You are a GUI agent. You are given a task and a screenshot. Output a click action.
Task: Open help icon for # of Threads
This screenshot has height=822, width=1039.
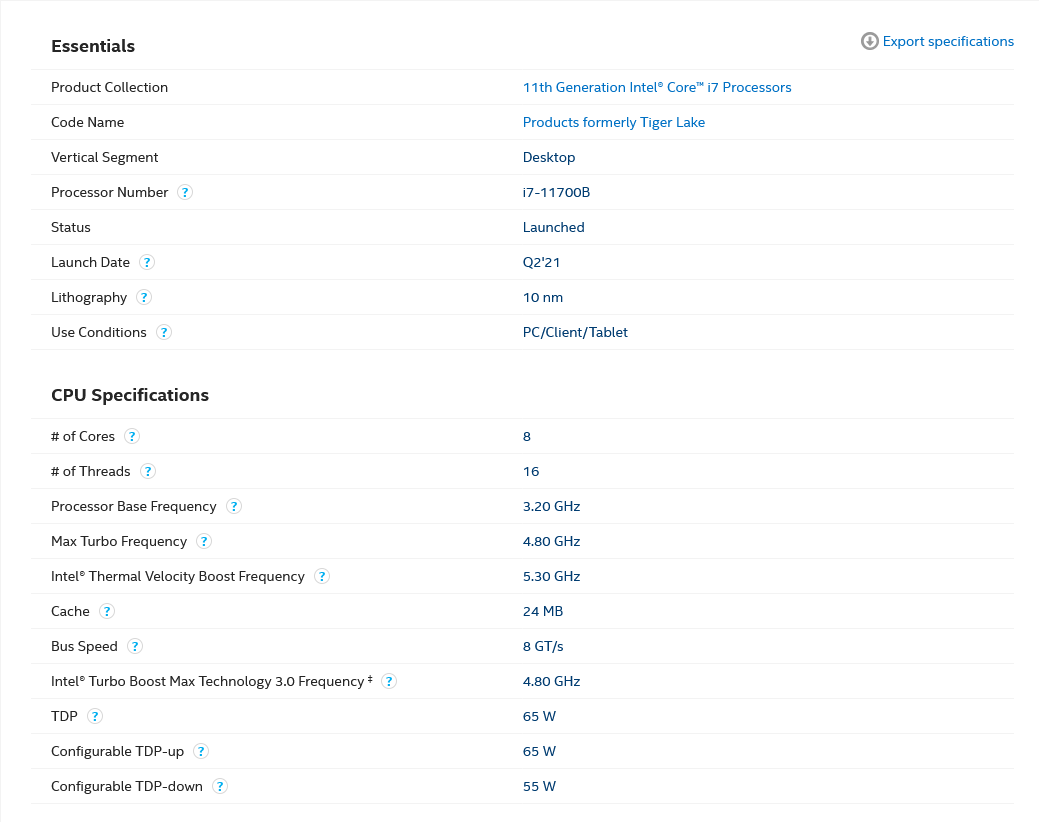148,472
